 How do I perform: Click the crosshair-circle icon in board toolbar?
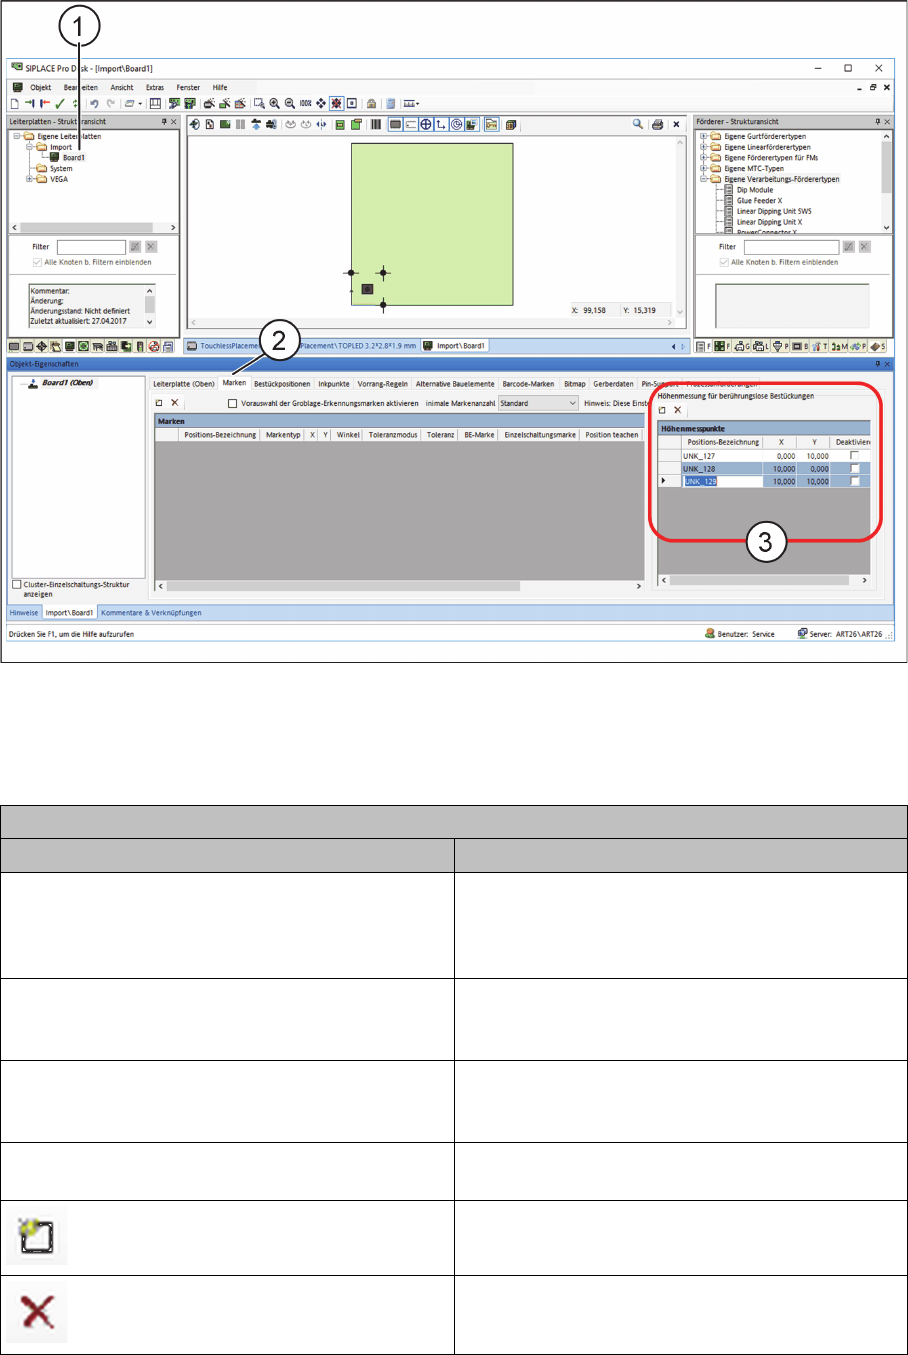pyautogui.click(x=426, y=125)
